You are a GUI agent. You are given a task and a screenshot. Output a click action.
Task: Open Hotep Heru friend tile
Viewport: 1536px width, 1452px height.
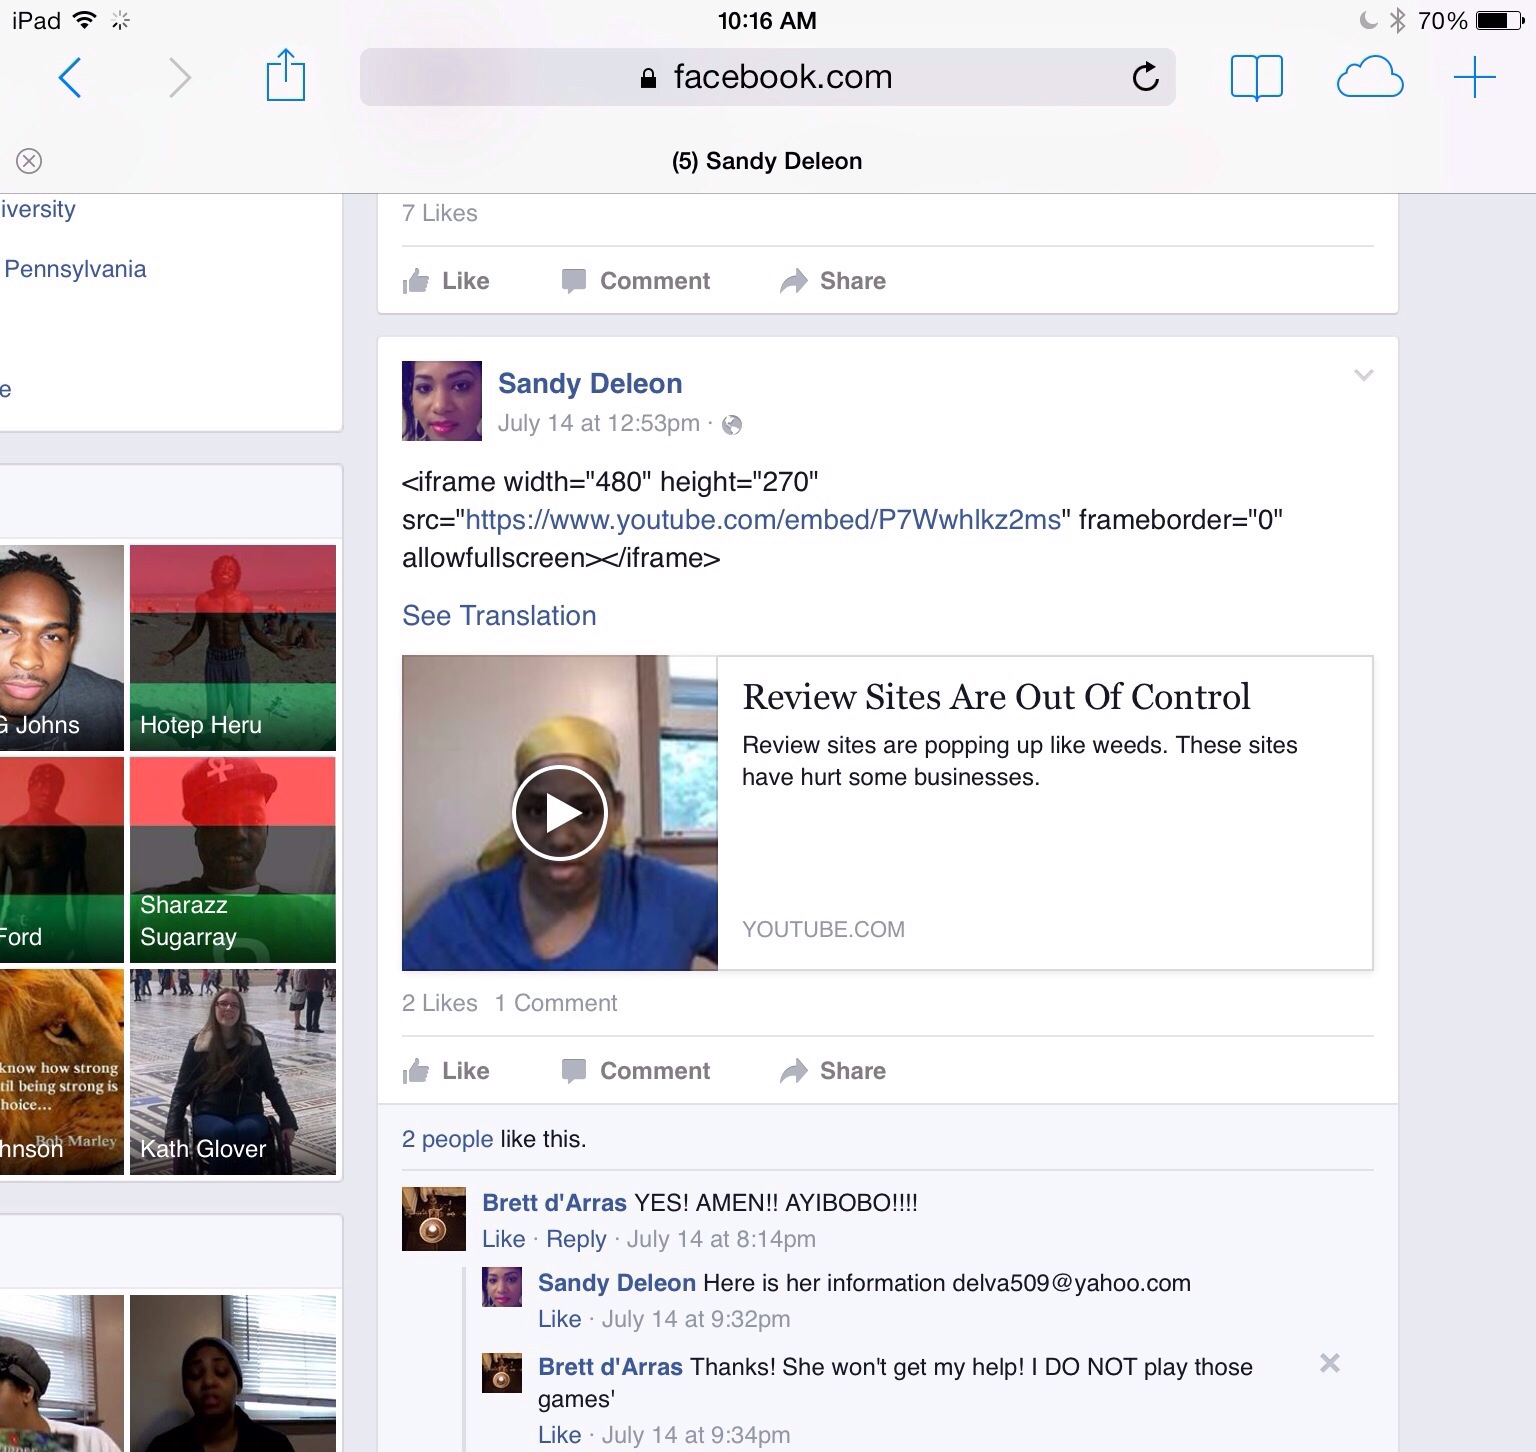(233, 648)
